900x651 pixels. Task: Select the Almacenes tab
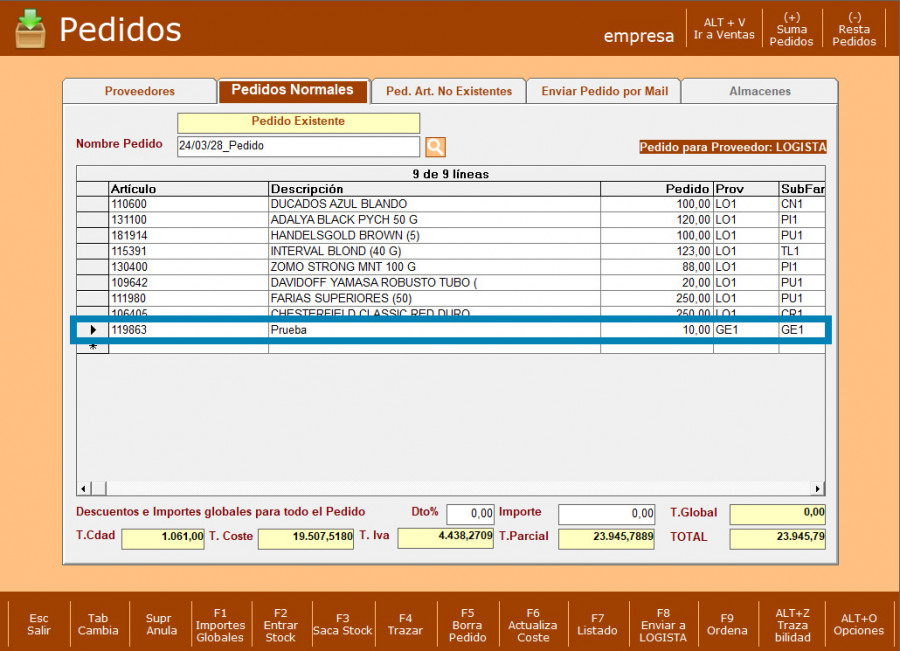[x=760, y=91]
